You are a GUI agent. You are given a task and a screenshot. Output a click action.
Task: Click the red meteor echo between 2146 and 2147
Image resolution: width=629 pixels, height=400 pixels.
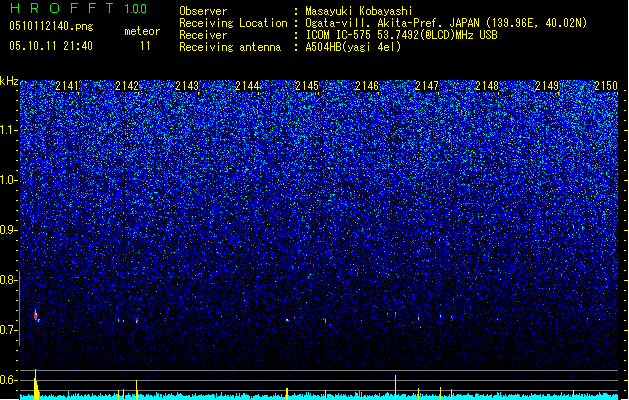point(395,315)
